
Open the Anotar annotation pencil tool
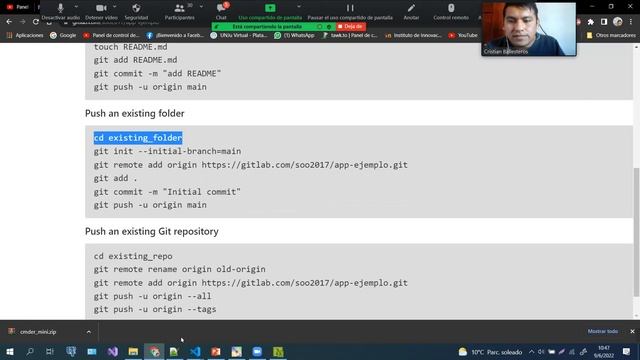point(411,11)
